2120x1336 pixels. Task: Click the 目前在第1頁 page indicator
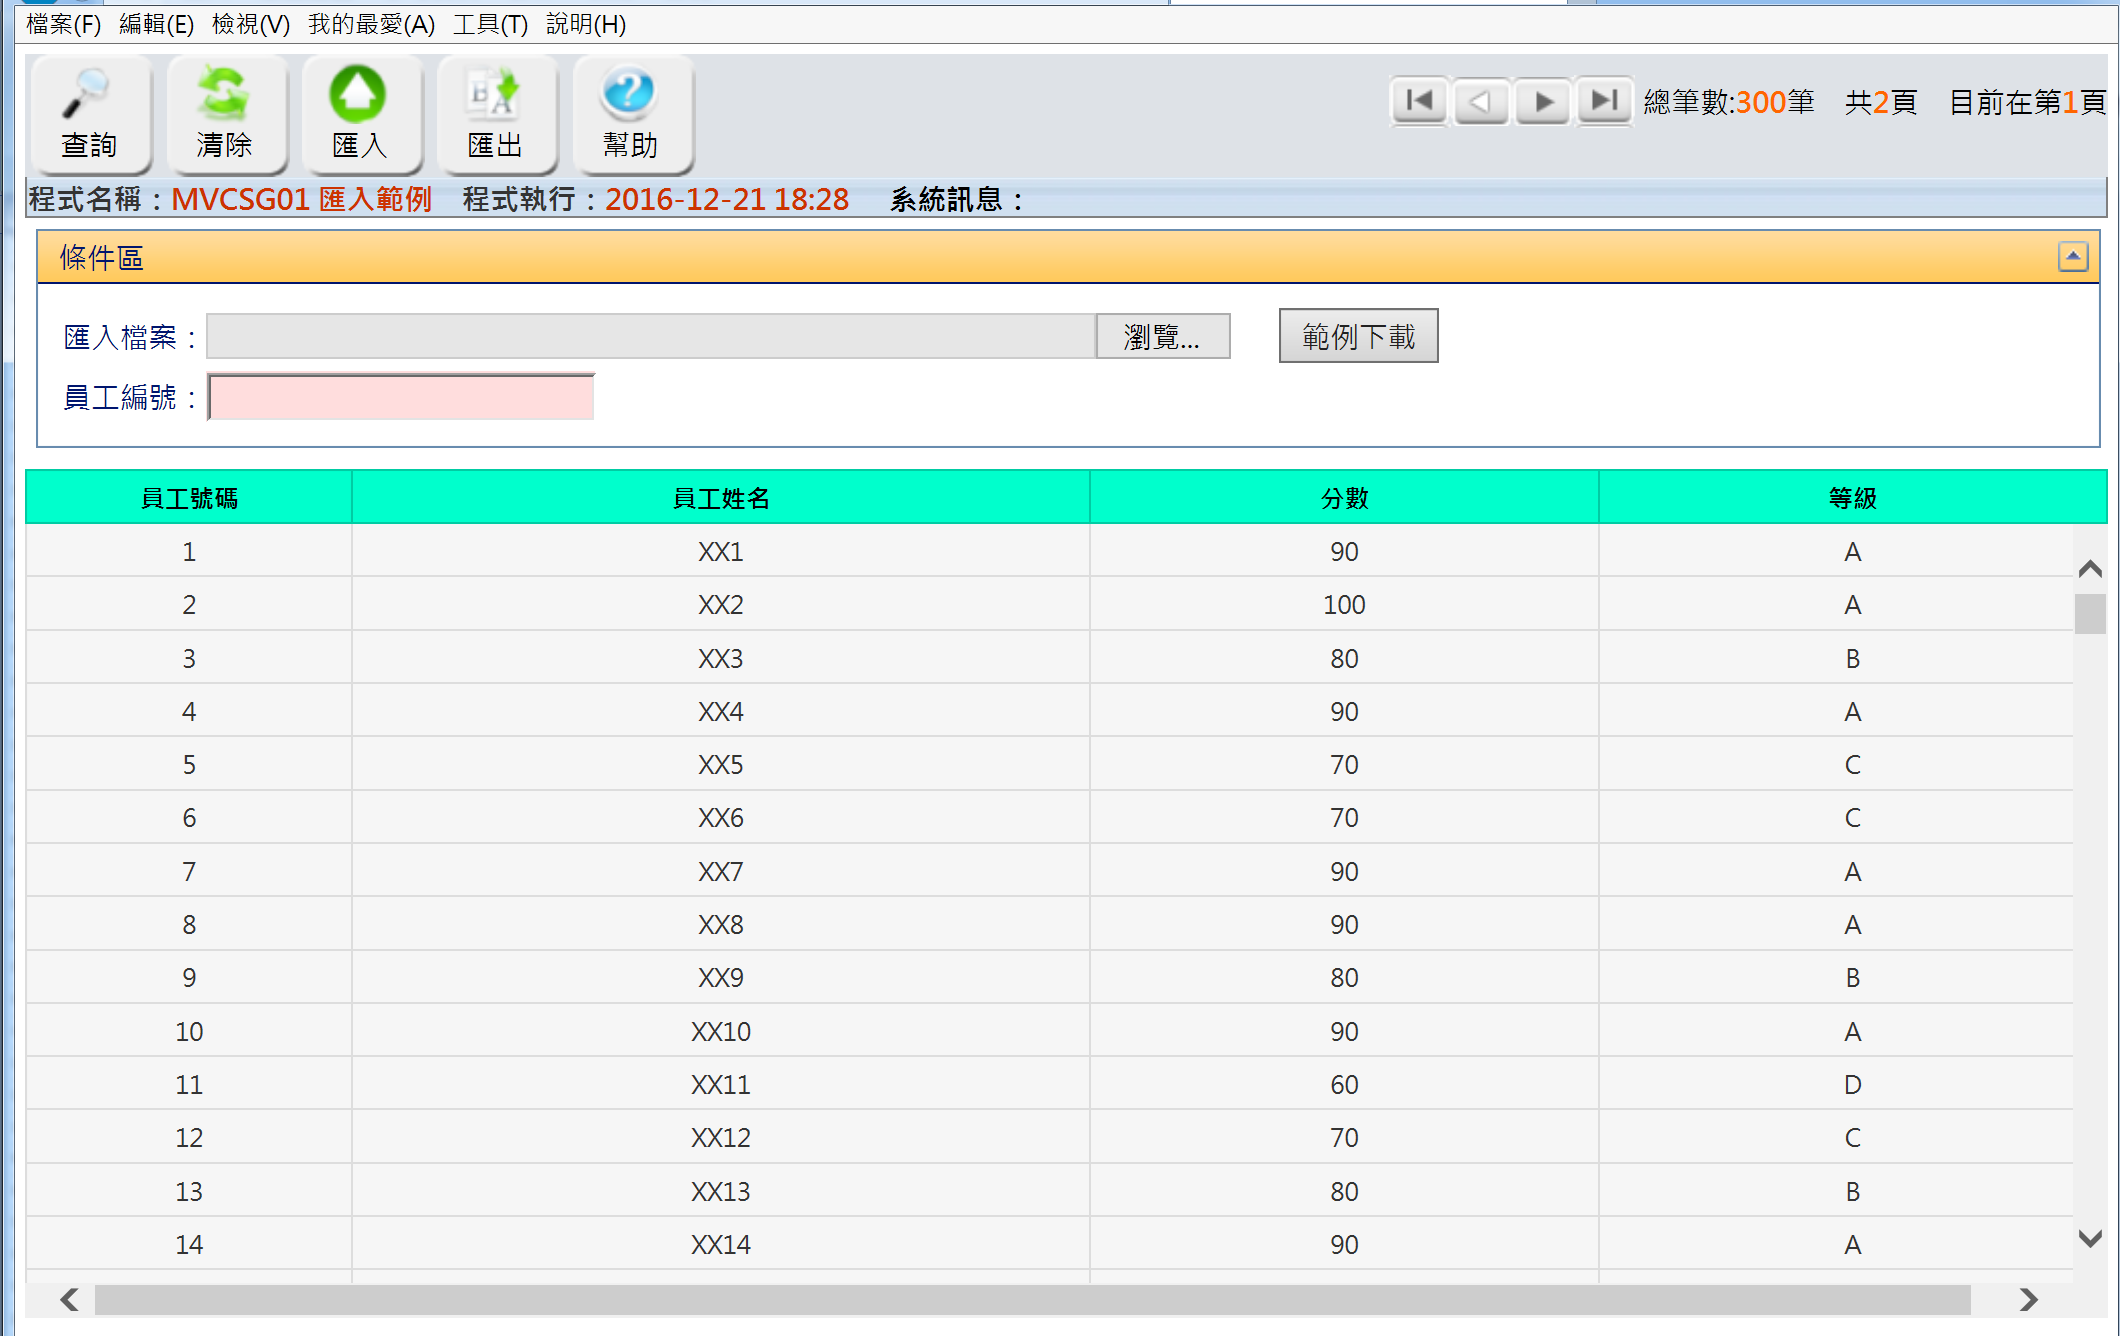tap(2028, 102)
